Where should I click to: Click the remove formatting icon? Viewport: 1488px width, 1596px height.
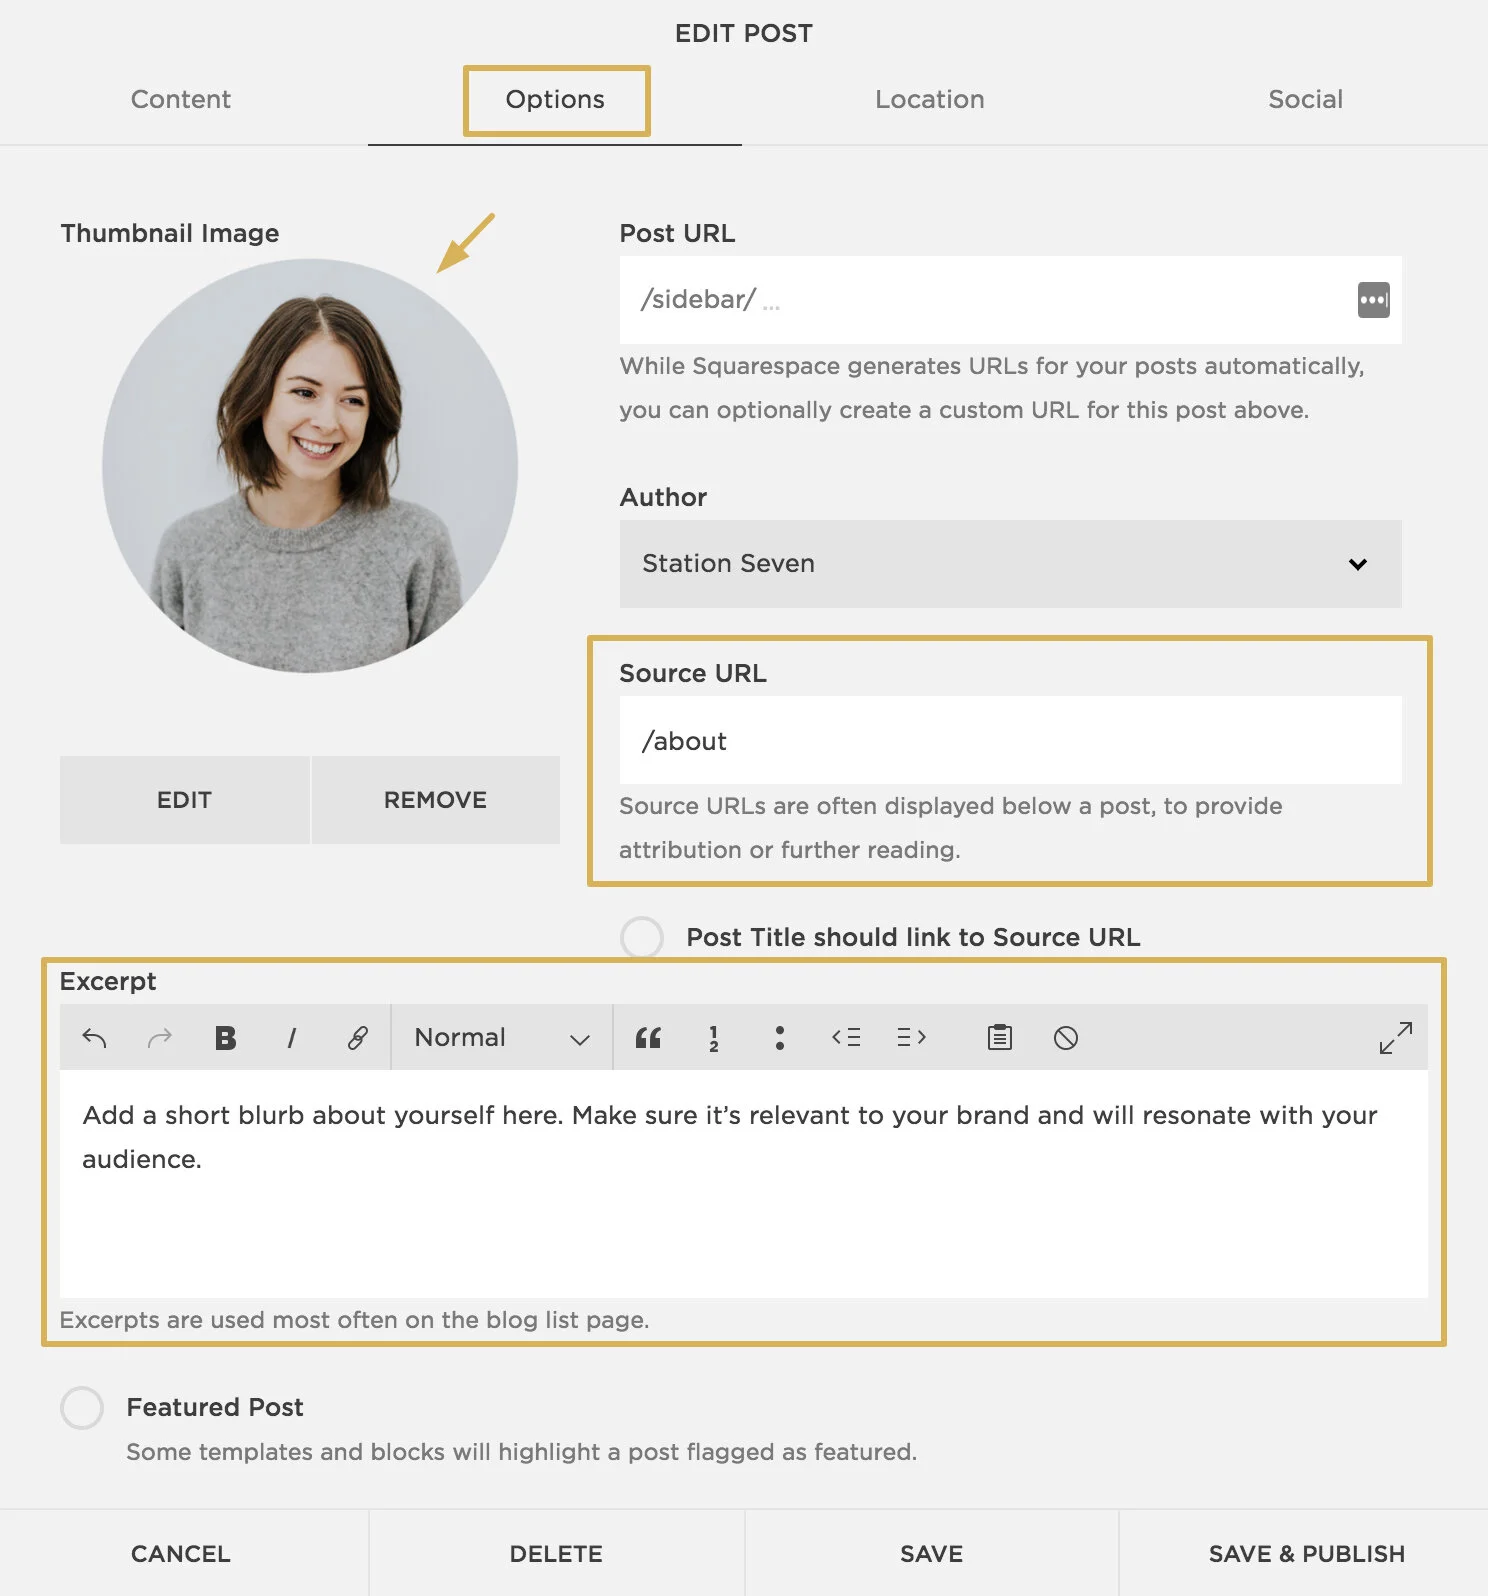1066,1038
